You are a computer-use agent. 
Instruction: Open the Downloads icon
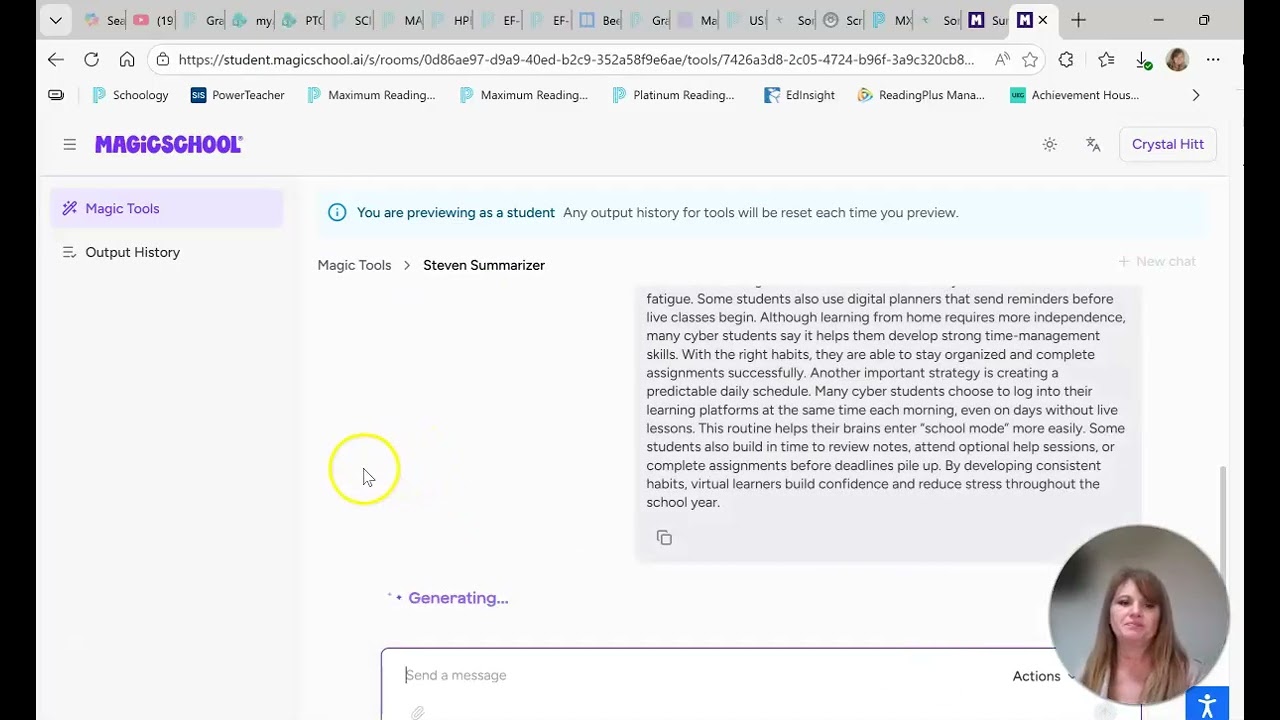tap(1143, 61)
